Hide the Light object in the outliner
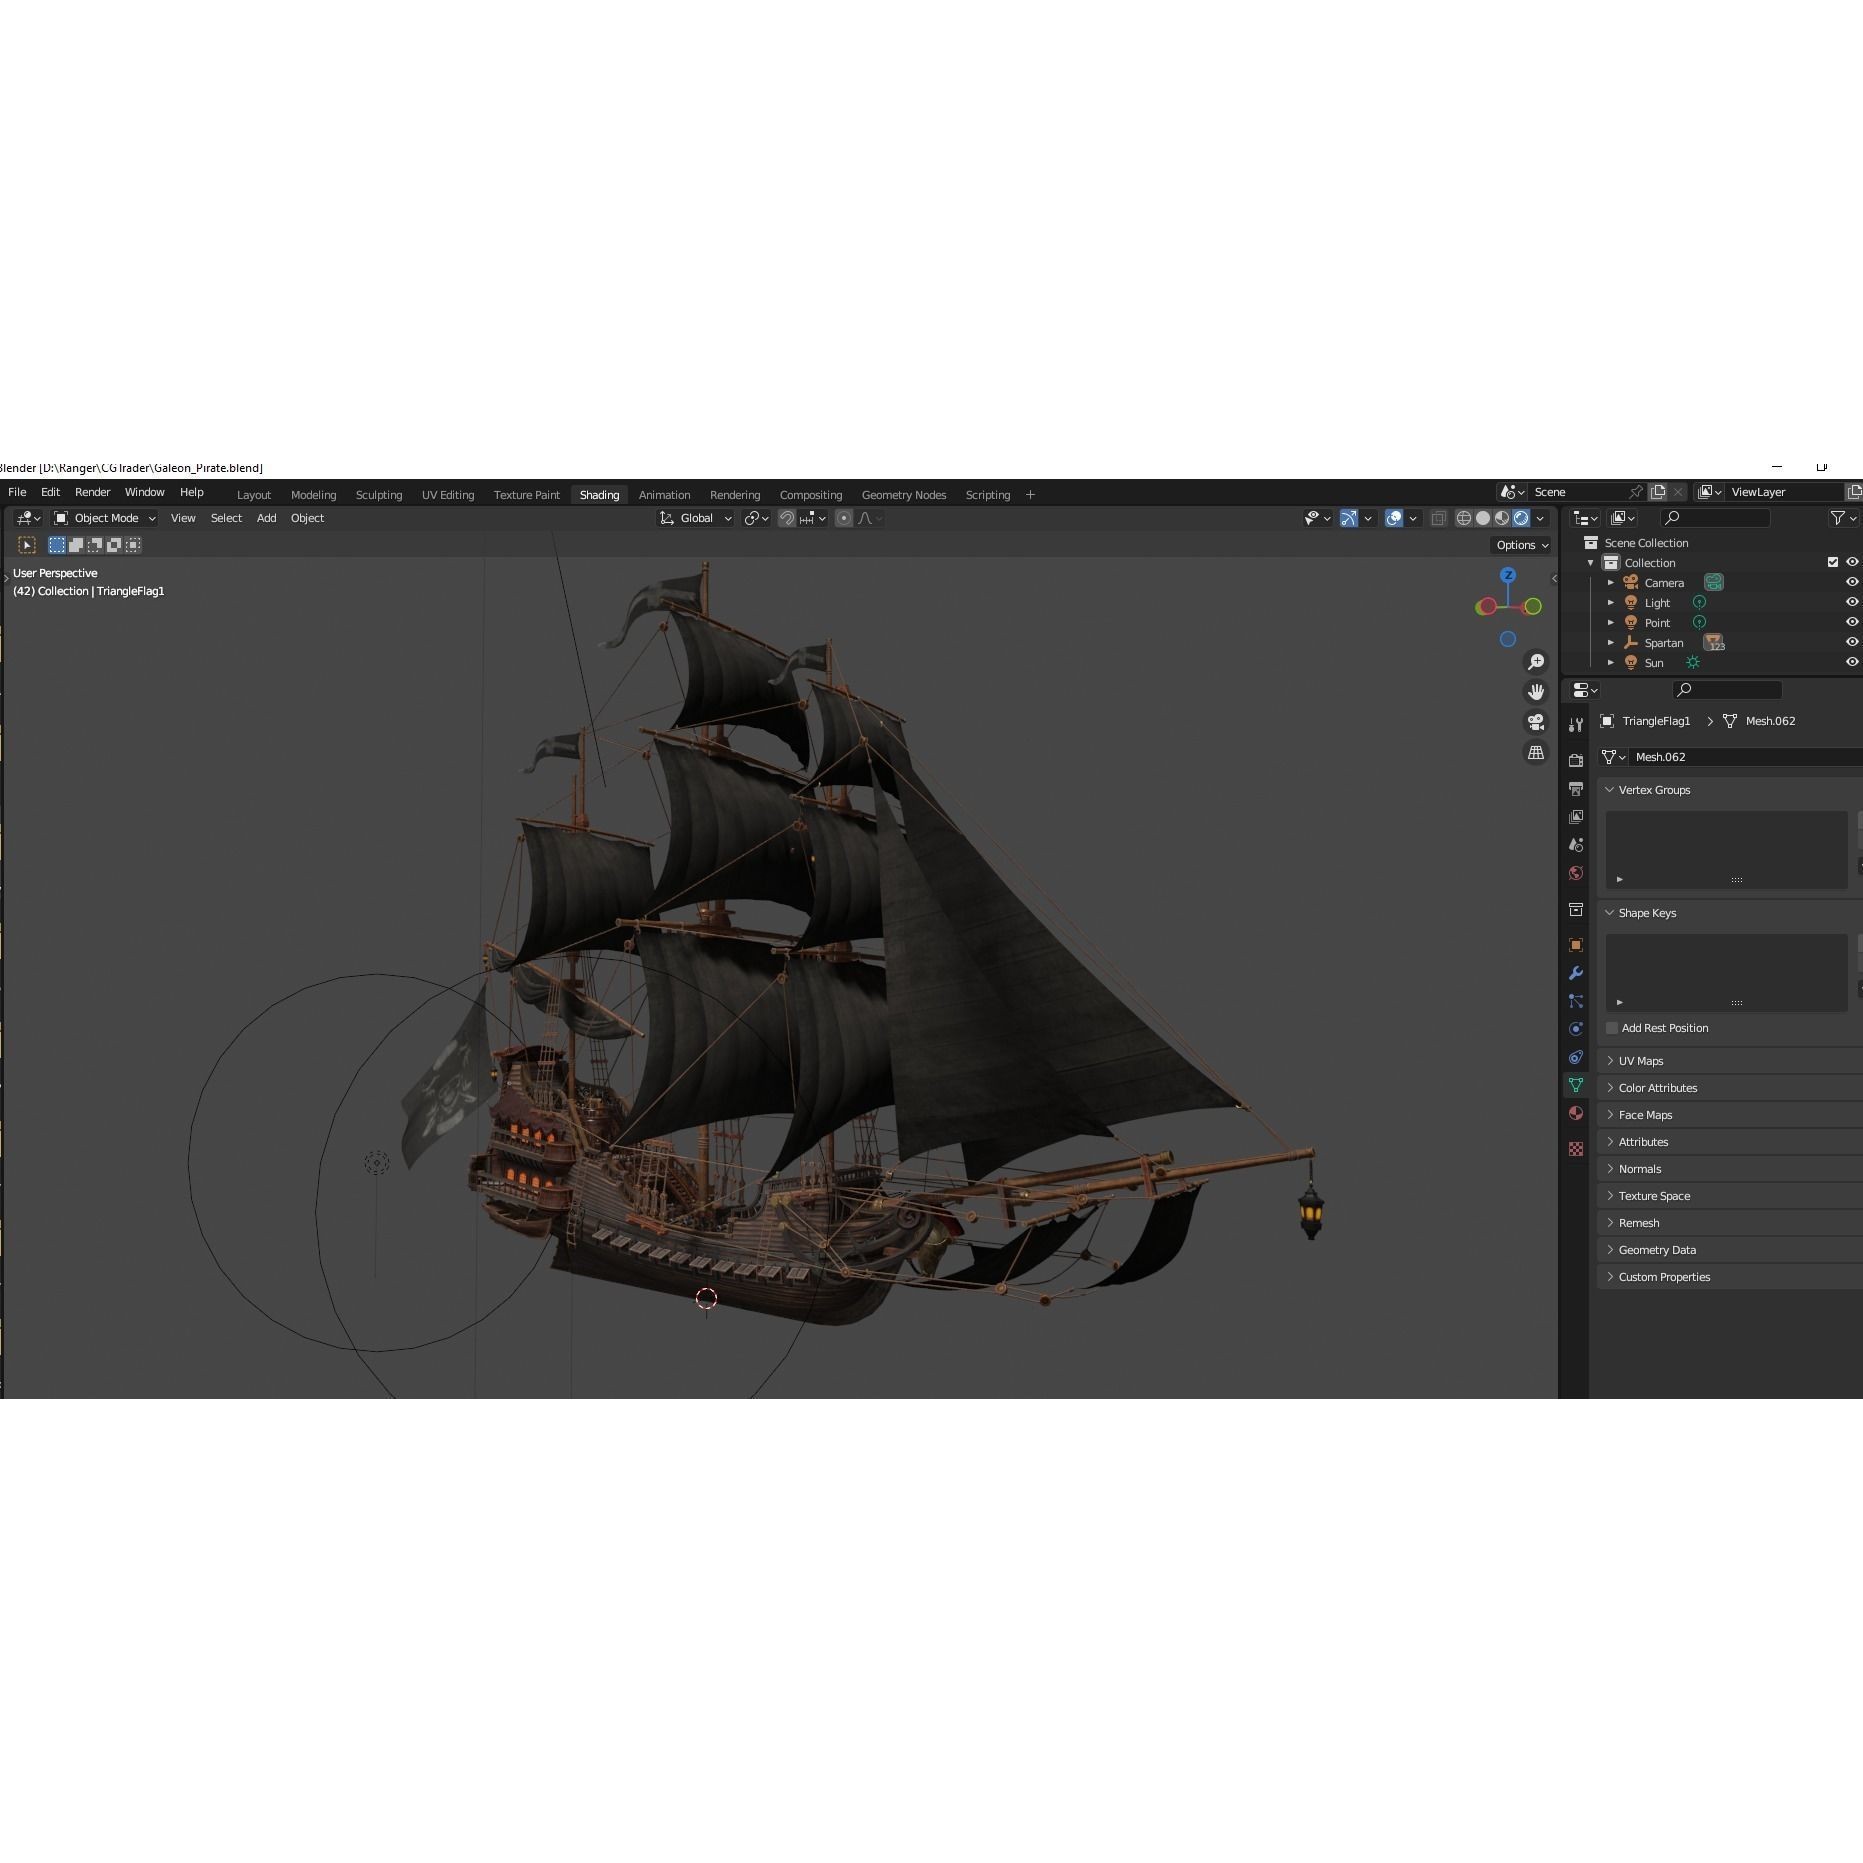 (1851, 602)
